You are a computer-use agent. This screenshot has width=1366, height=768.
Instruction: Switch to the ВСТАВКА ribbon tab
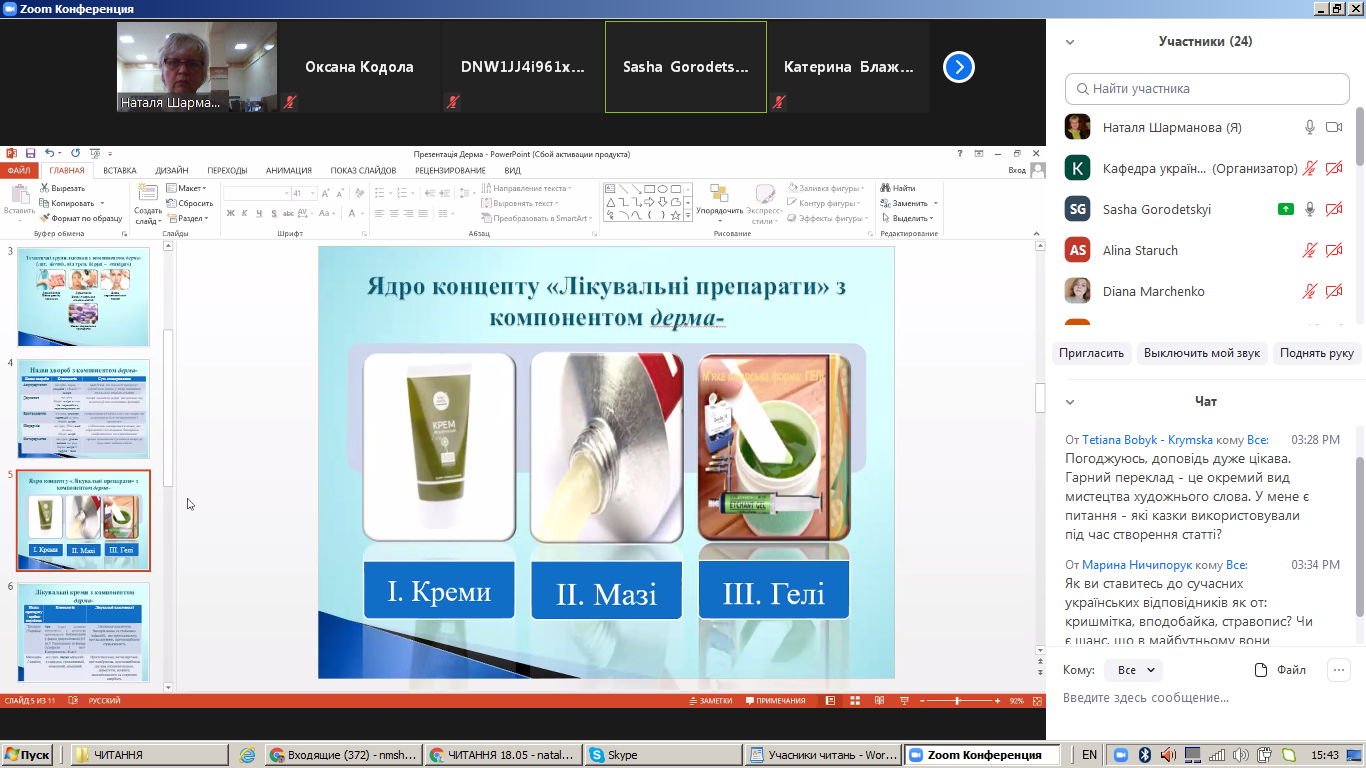[x=120, y=170]
